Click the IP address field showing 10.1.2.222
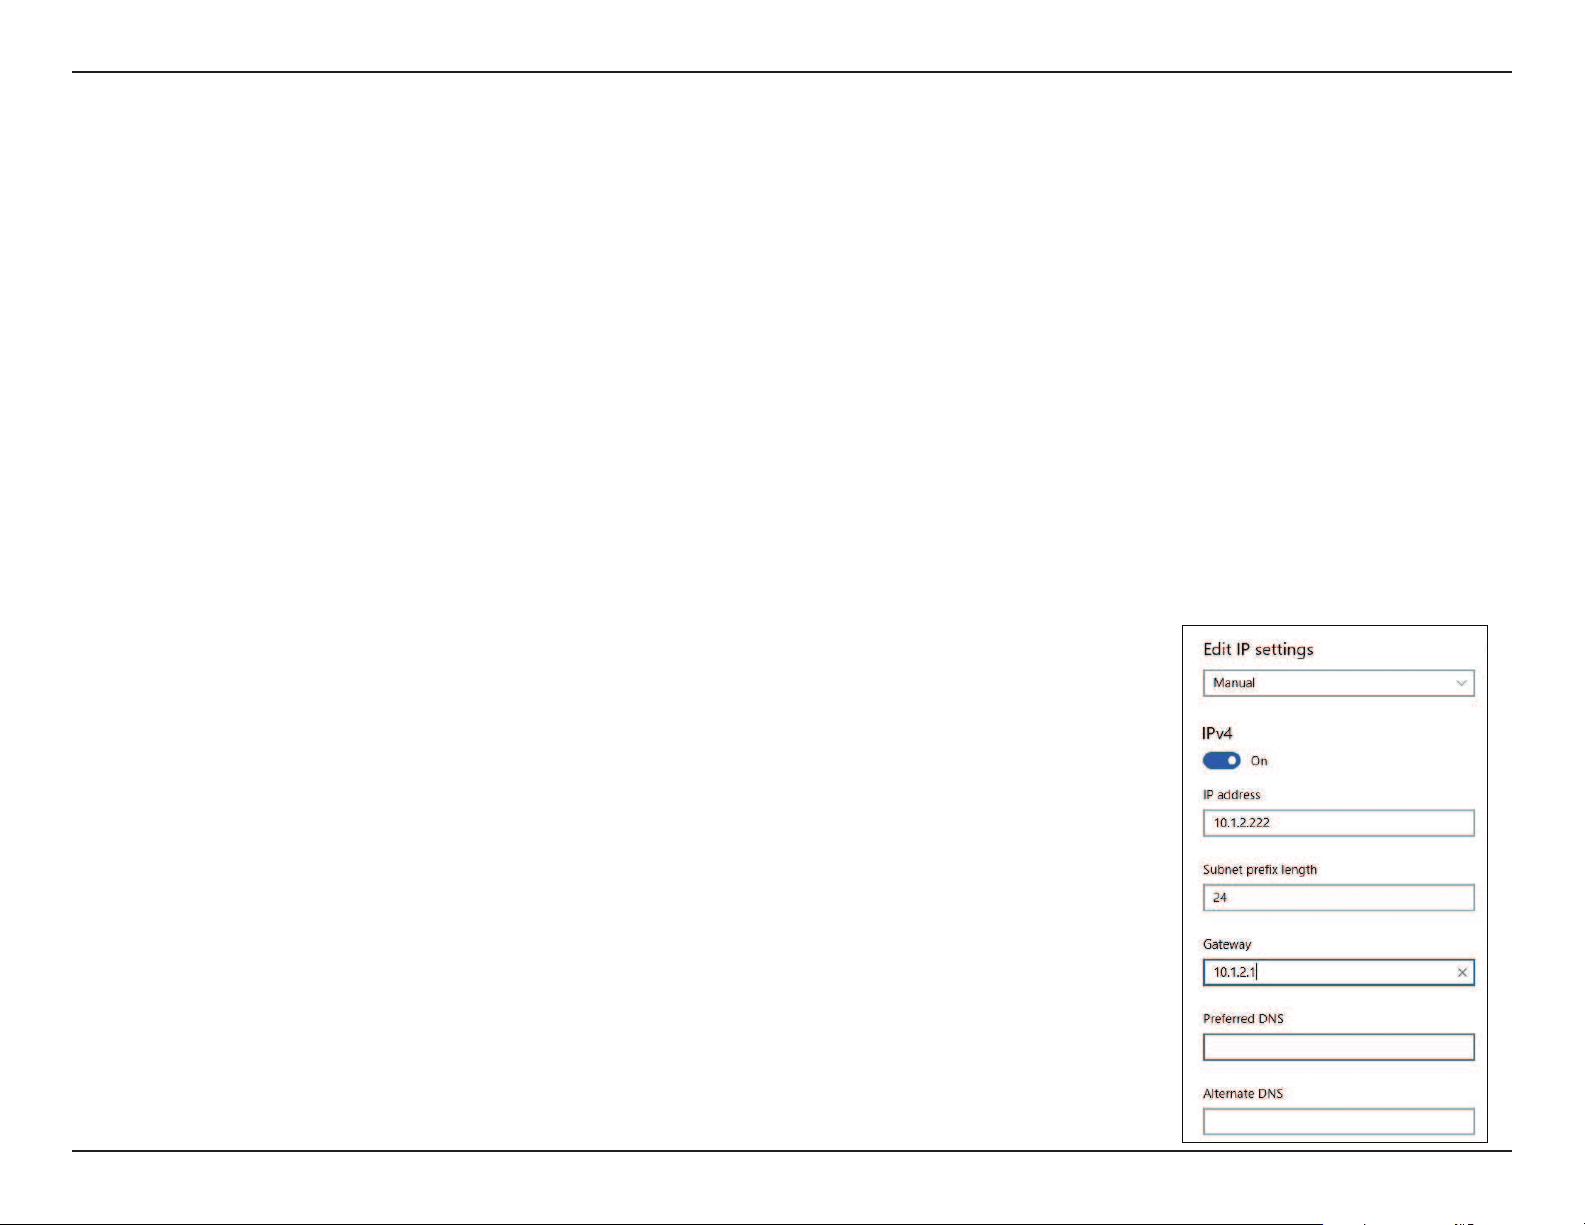 1338,823
